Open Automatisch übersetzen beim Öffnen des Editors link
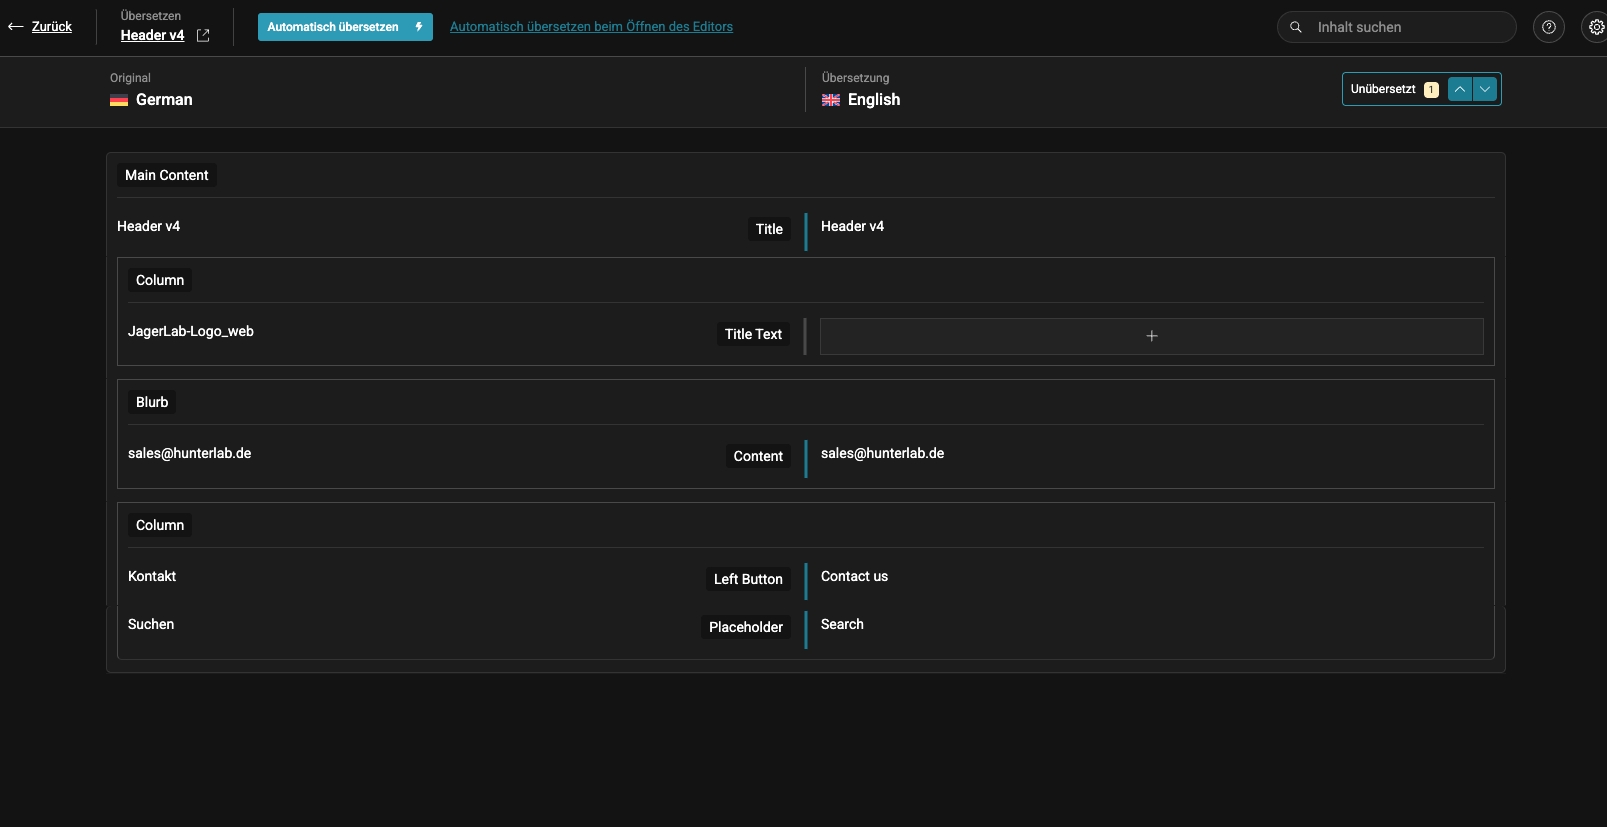The image size is (1607, 827). coord(591,27)
